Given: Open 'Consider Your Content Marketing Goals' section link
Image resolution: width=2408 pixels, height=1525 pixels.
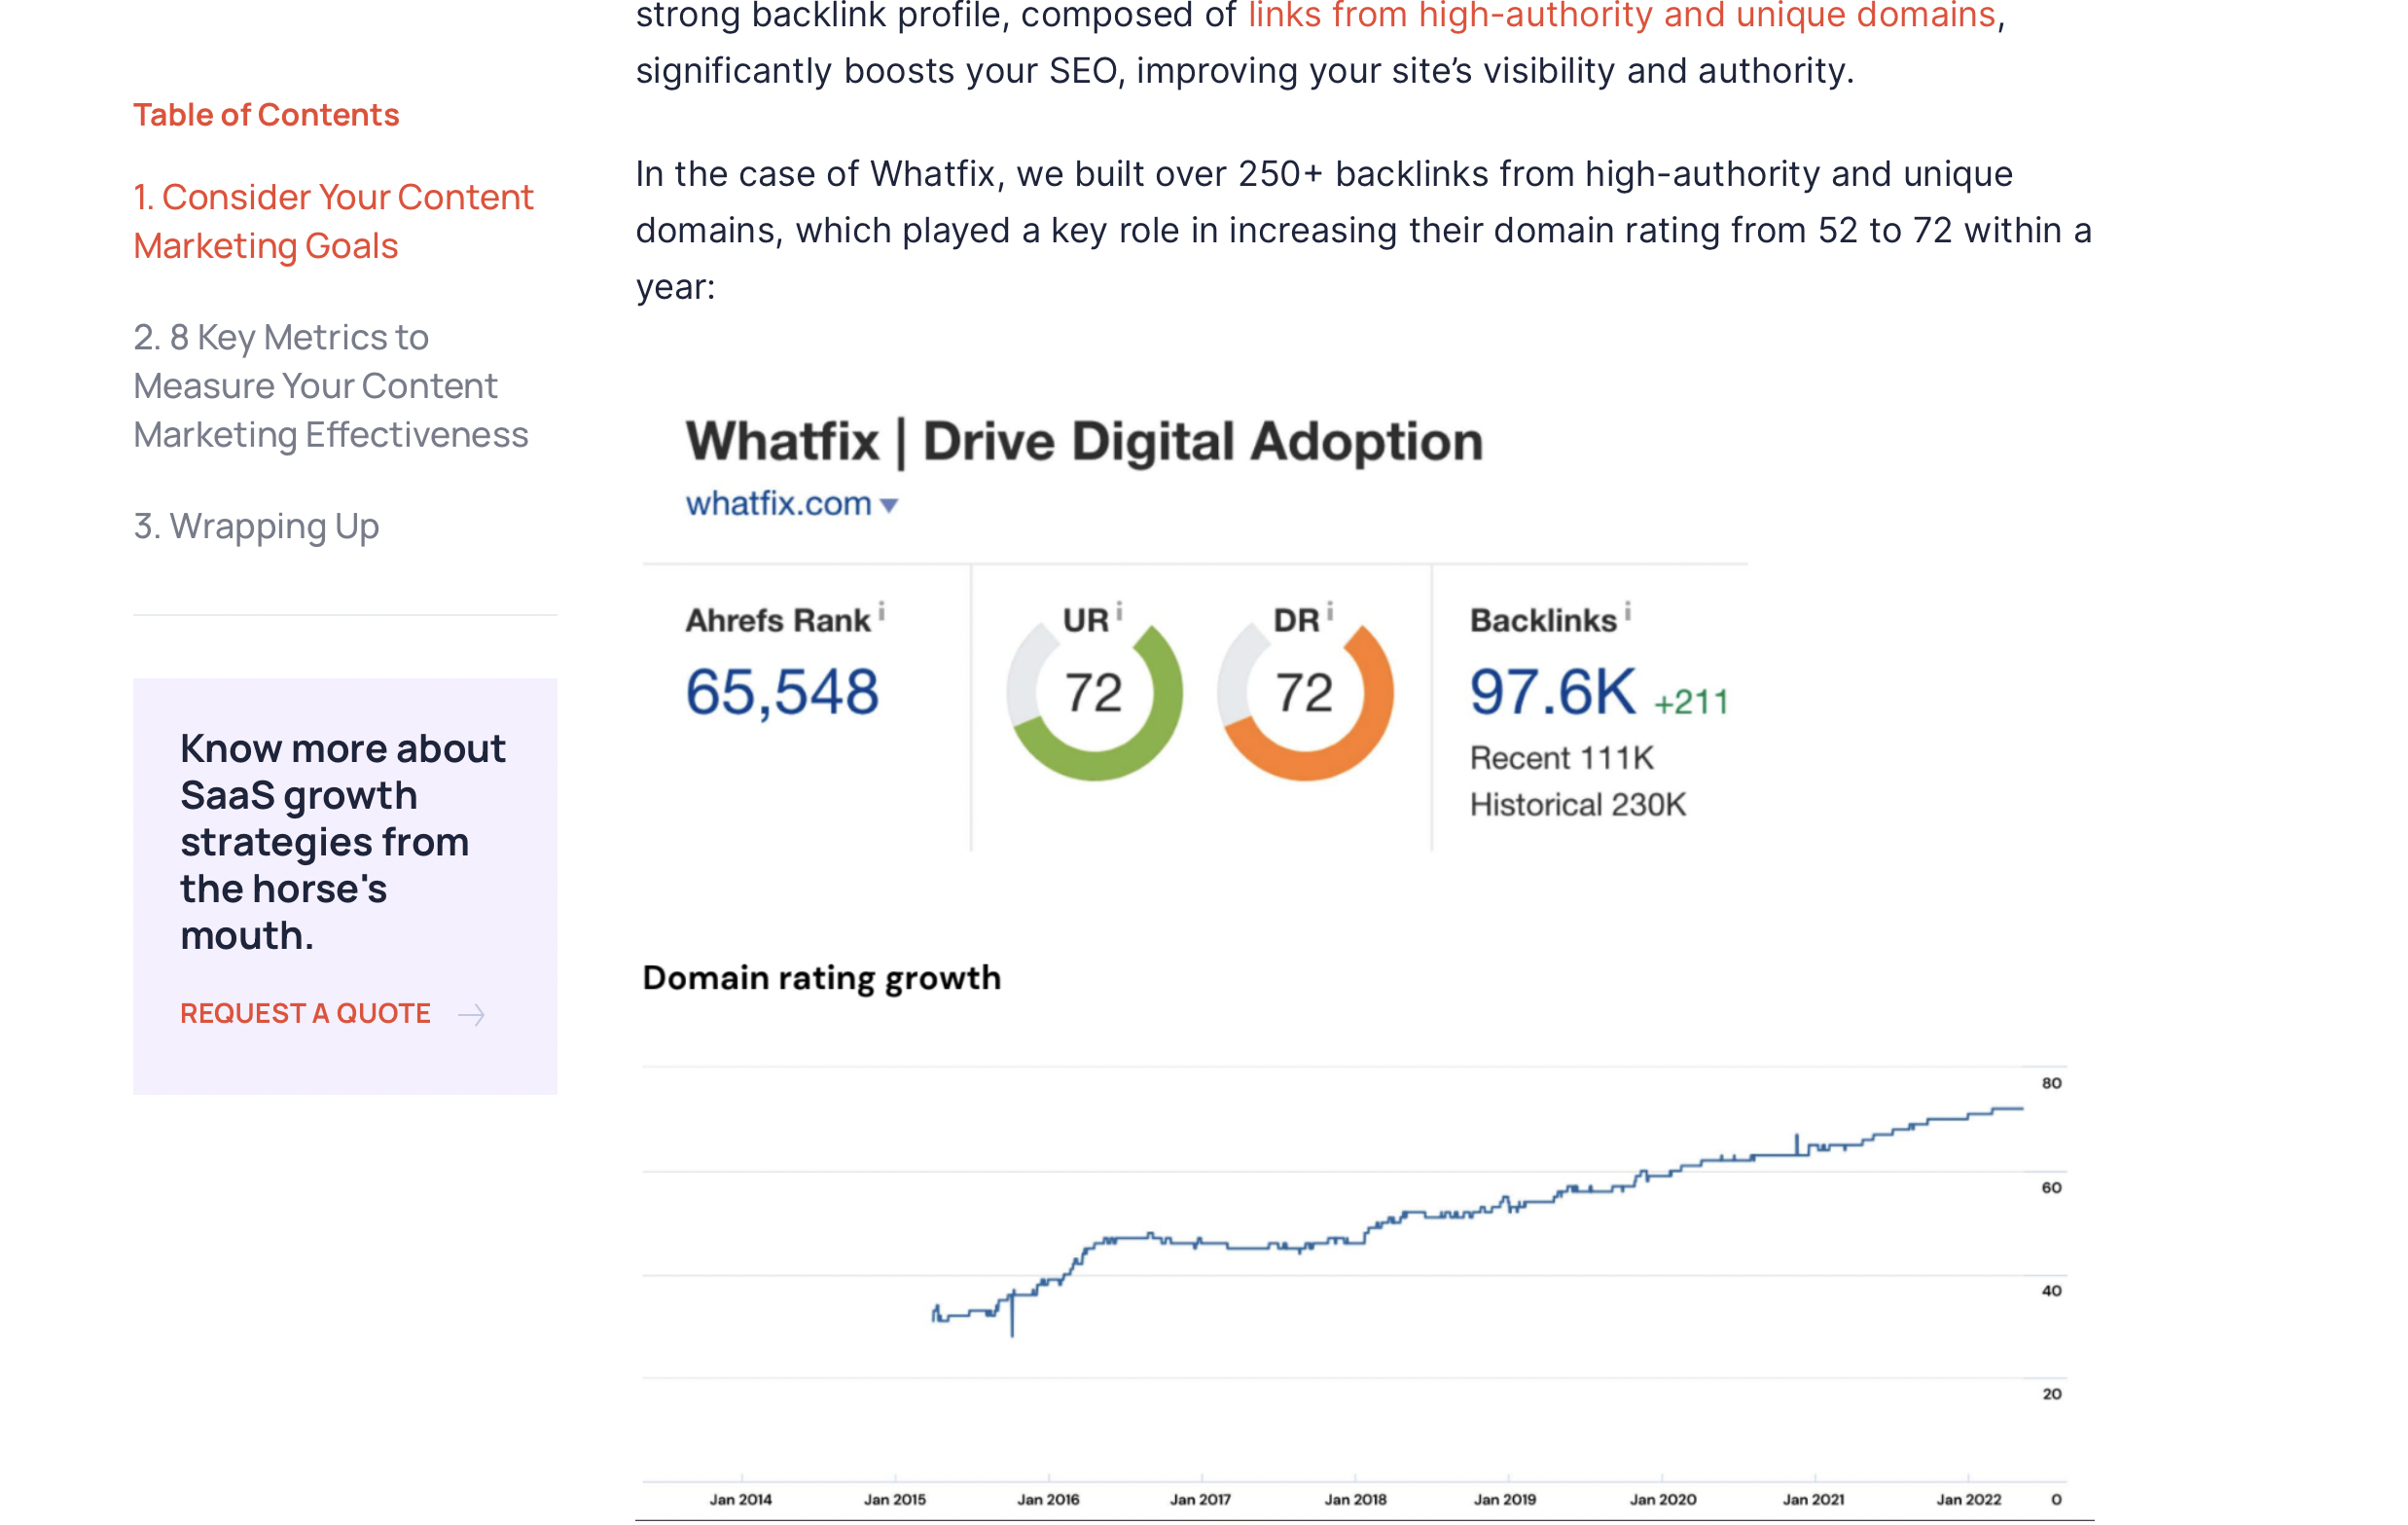Looking at the screenshot, I should (x=333, y=221).
